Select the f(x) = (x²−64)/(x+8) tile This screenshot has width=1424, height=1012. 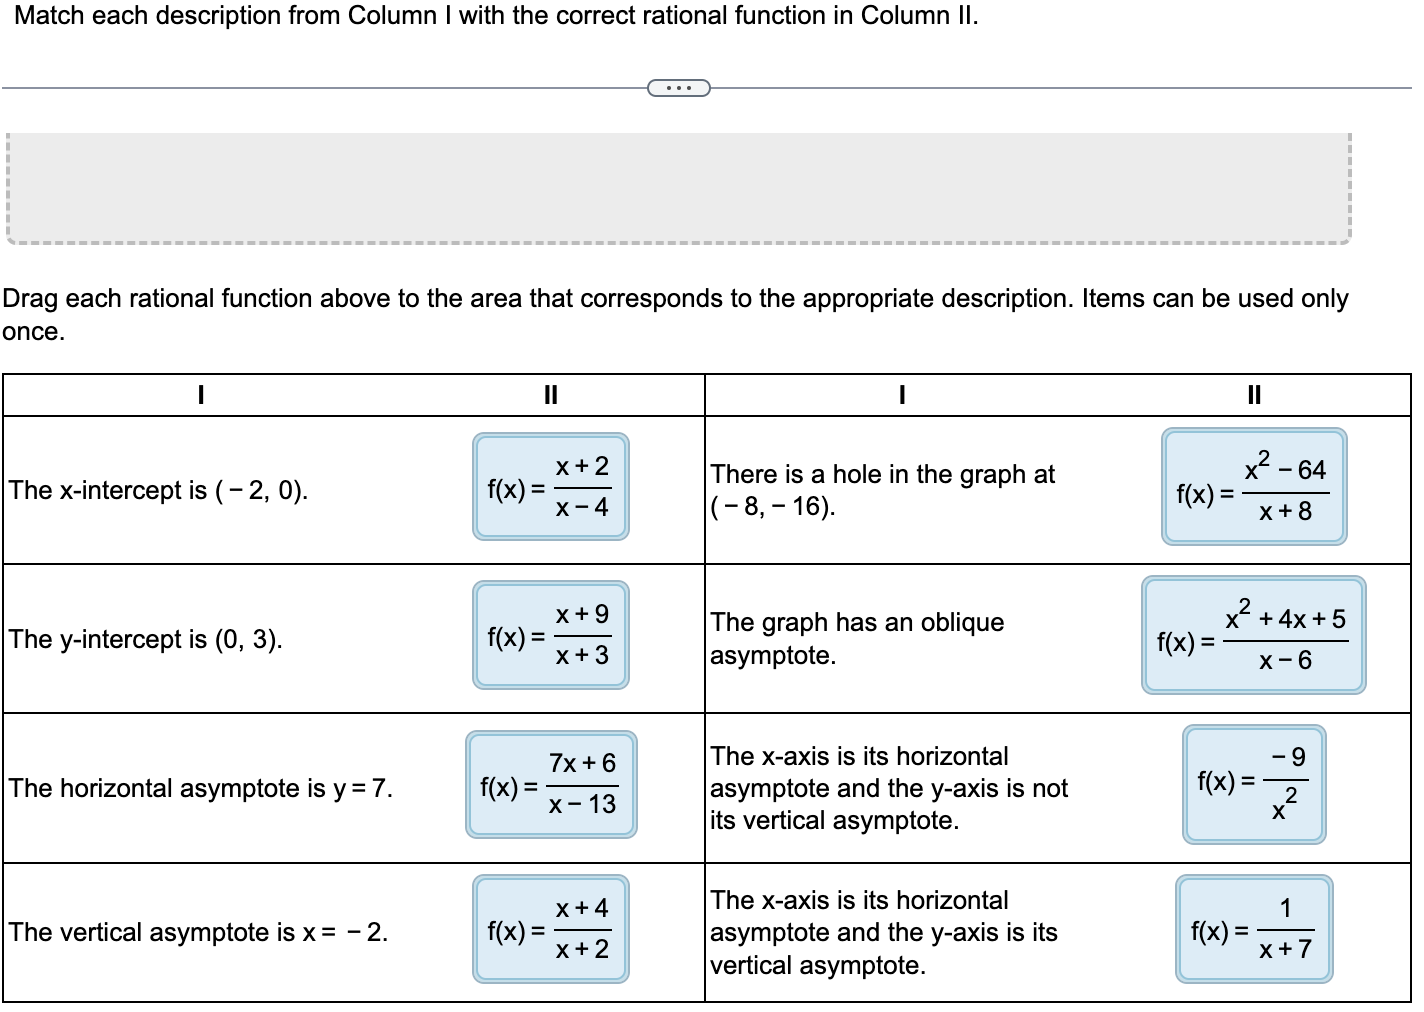[x=1254, y=487]
